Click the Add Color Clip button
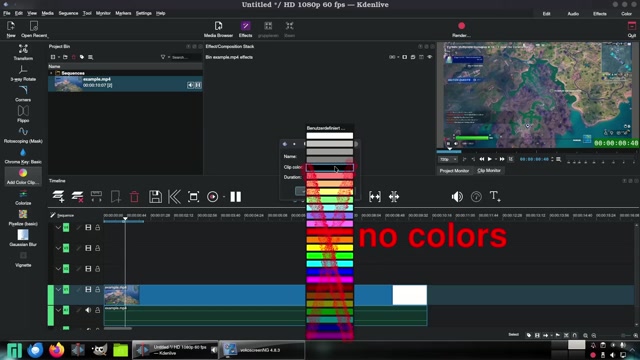Screen dimensions: 640x360 point(23,176)
